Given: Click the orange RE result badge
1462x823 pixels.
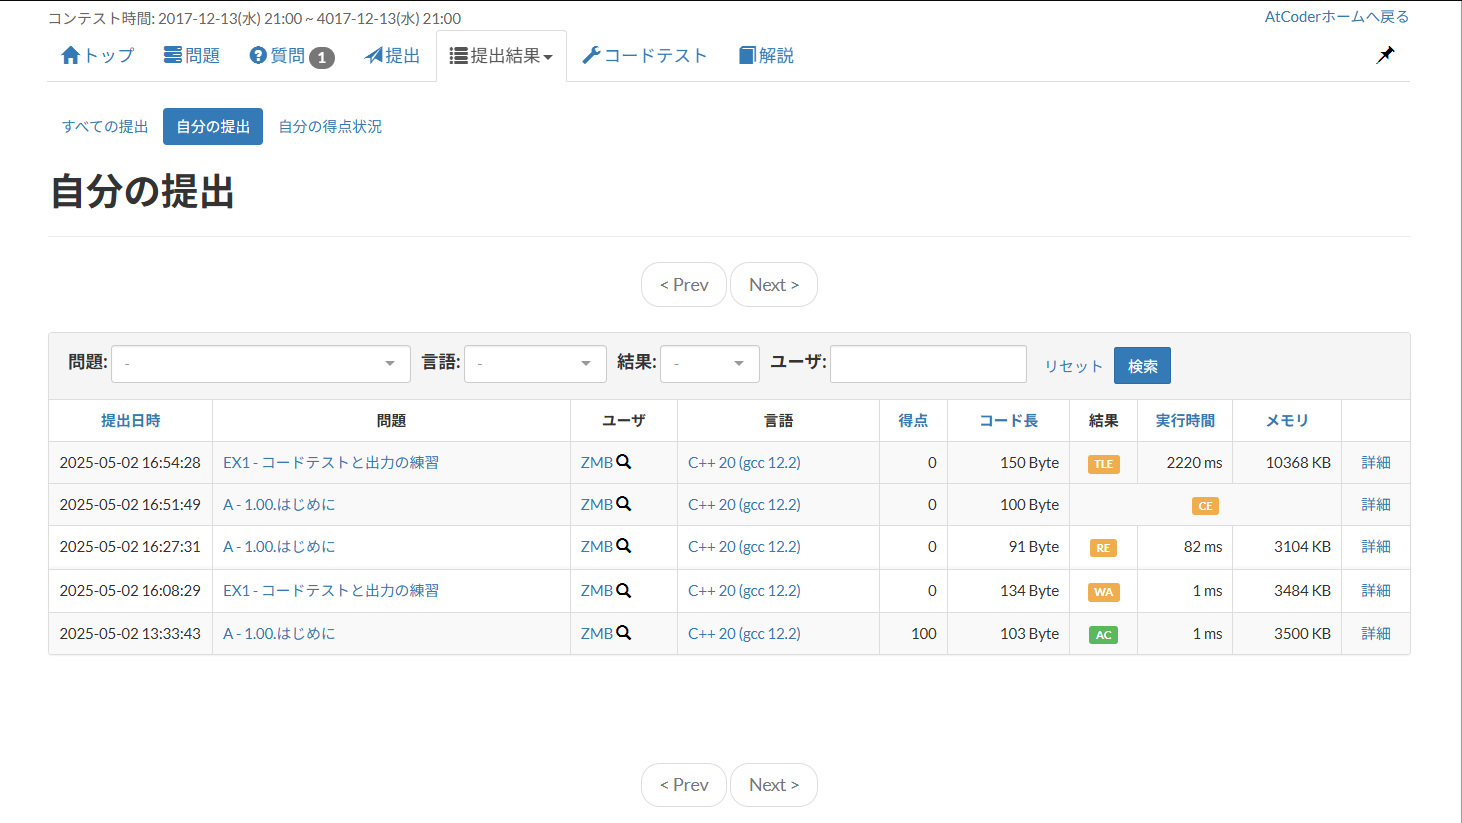Looking at the screenshot, I should [x=1103, y=548].
